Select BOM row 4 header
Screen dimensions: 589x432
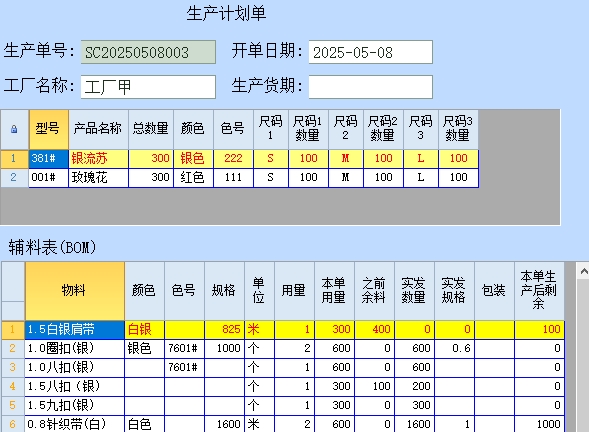coord(13,387)
